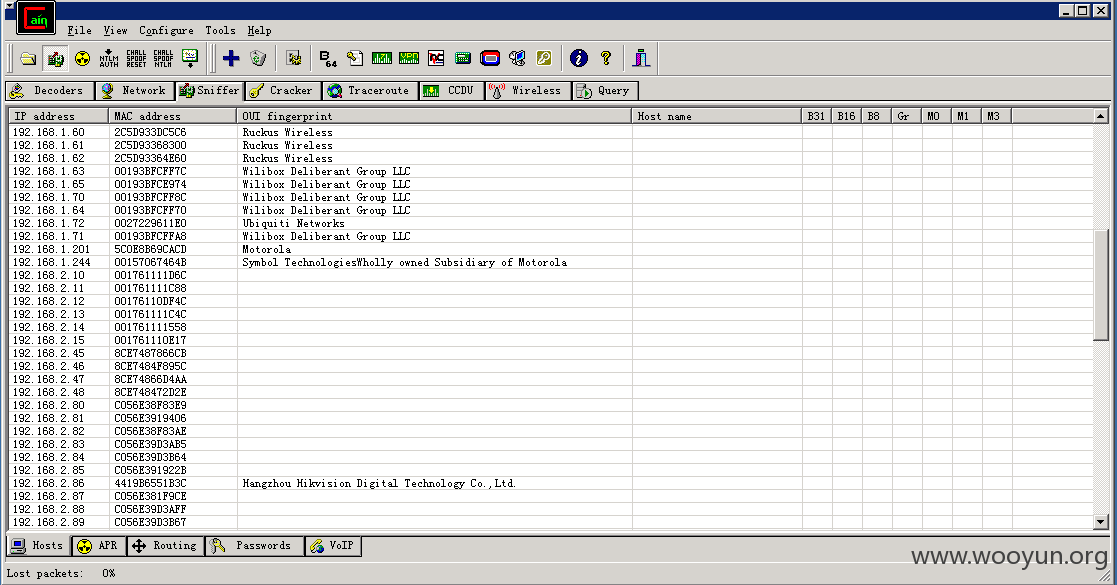This screenshot has width=1117, height=585.
Task: Click the key-on-document password decoder icon
Action: pos(355,58)
